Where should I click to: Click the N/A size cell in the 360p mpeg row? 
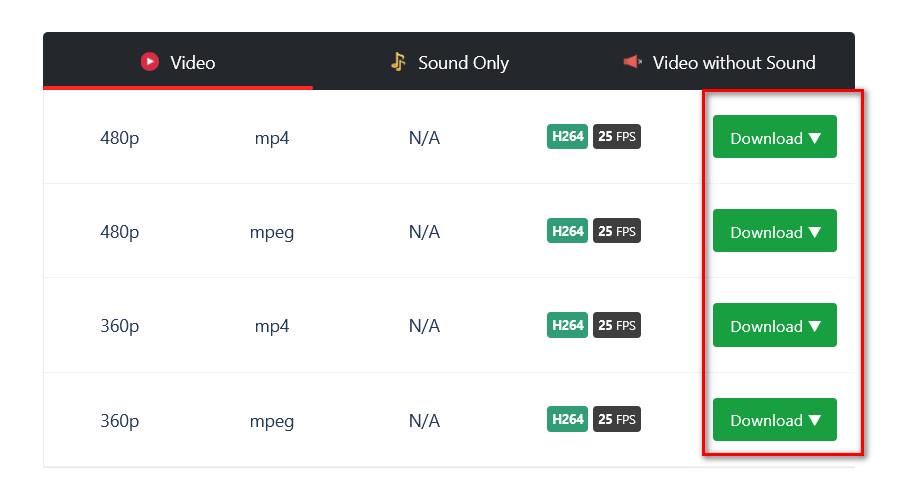[x=424, y=421]
